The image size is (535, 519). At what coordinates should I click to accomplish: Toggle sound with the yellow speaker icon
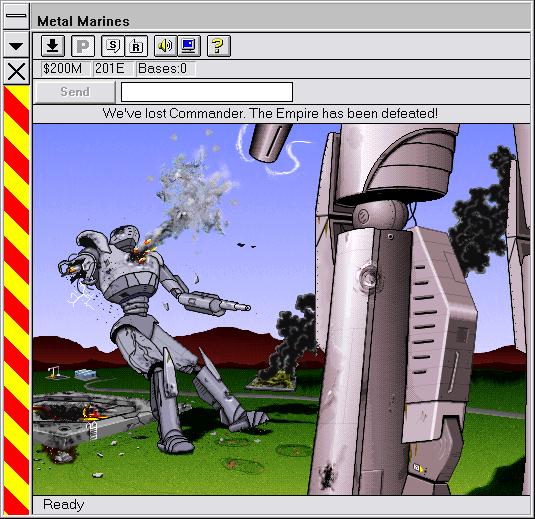coord(165,46)
